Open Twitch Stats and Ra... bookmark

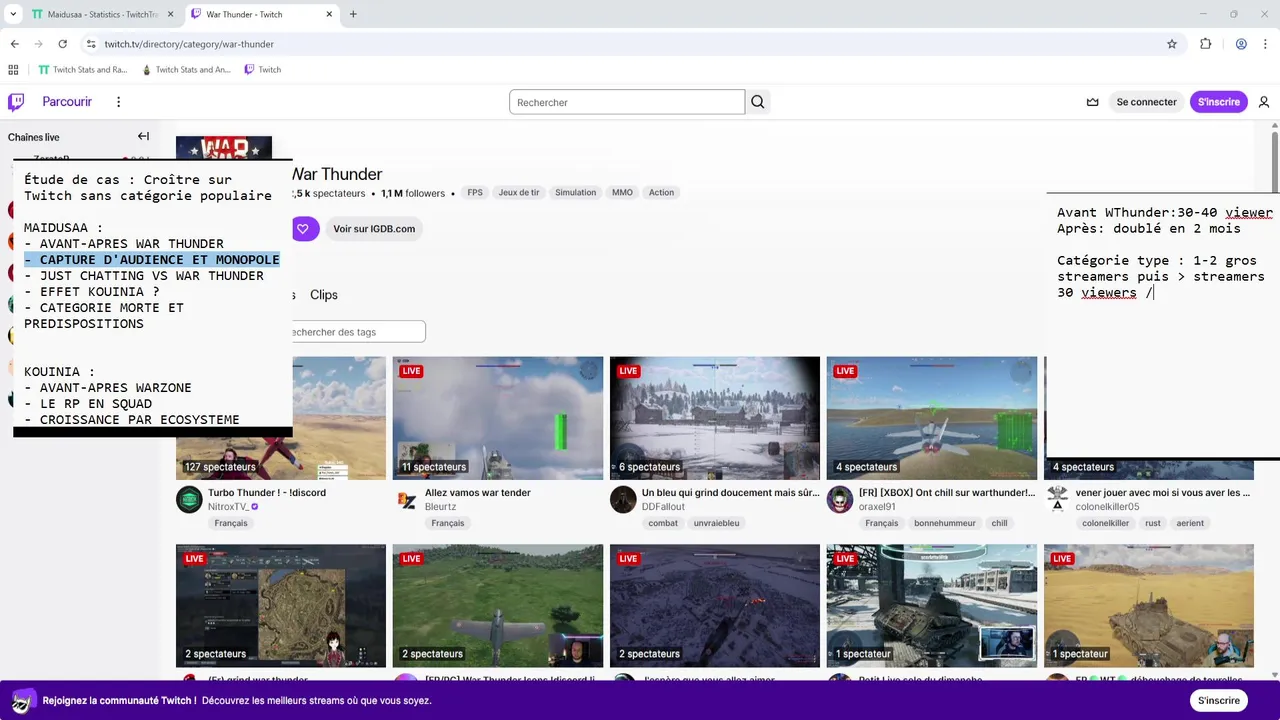82,70
